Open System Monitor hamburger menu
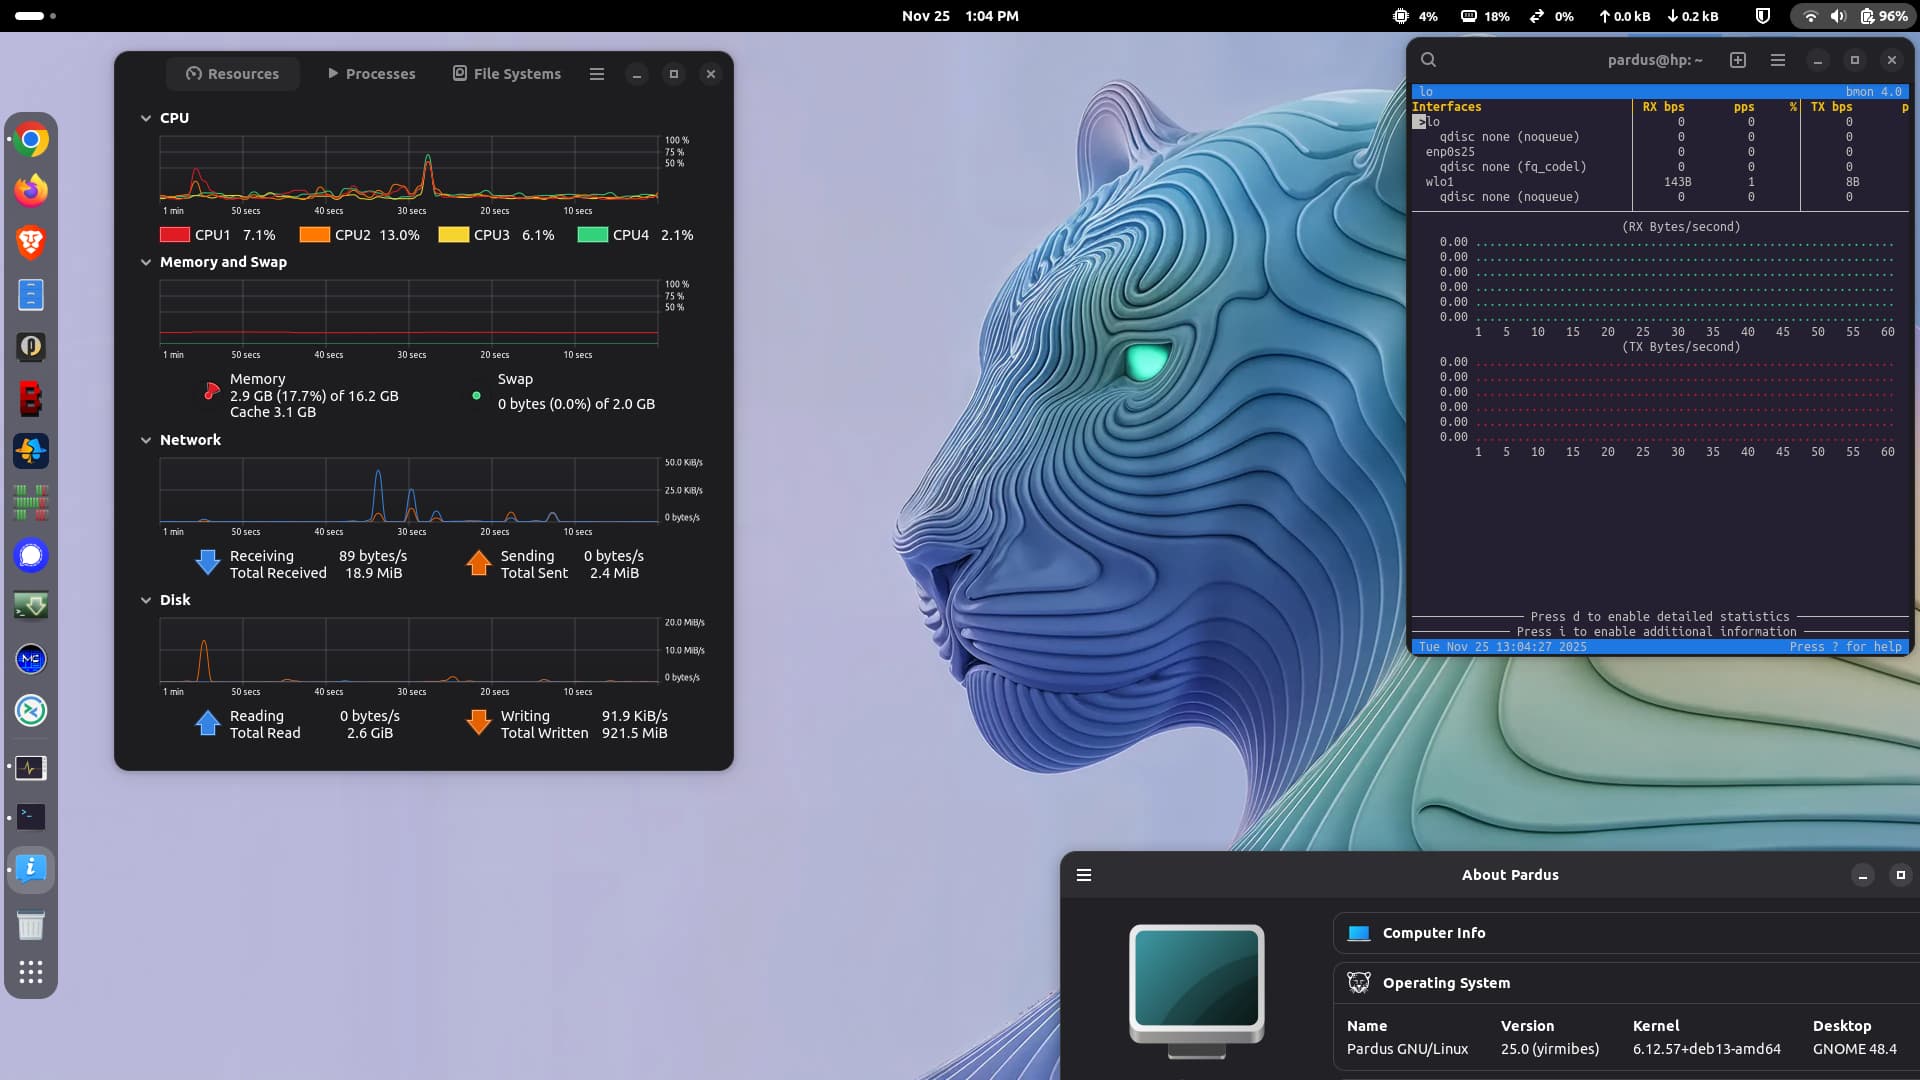This screenshot has width=1920, height=1080. pos(597,74)
